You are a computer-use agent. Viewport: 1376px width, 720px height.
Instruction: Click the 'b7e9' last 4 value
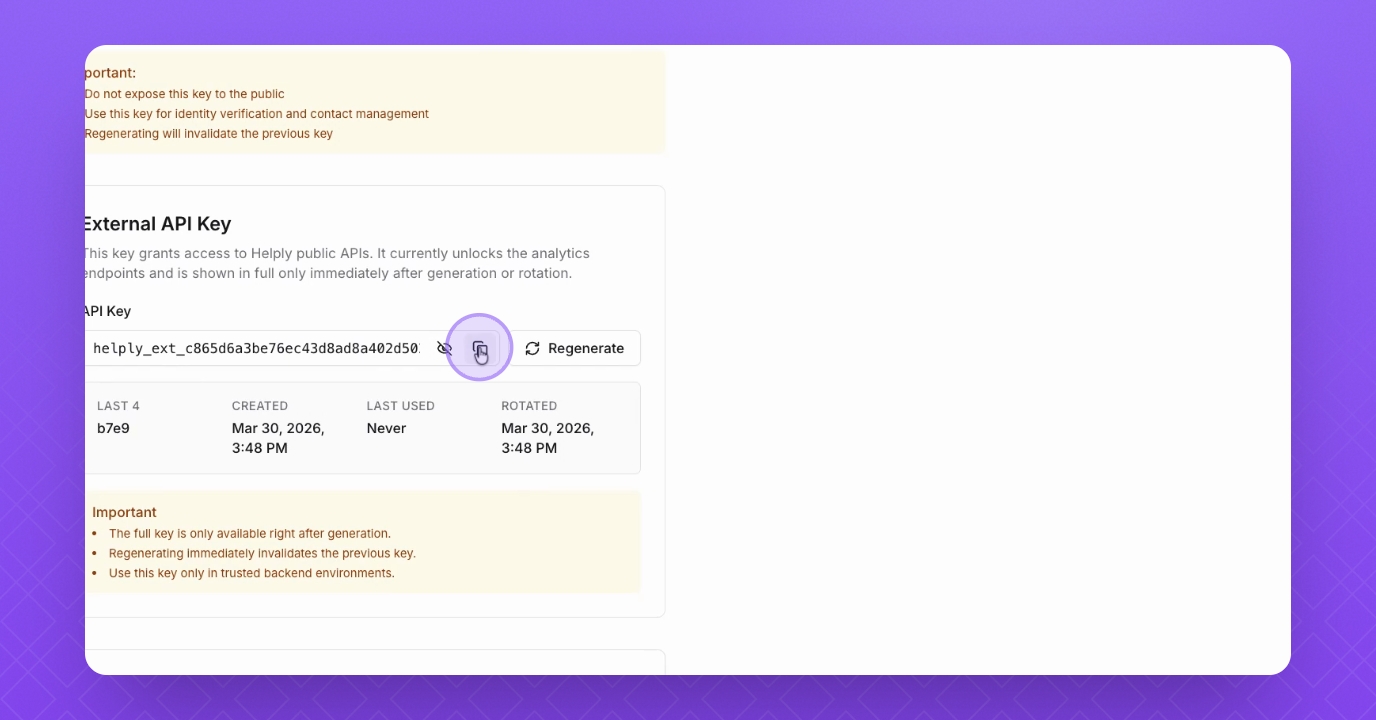[x=113, y=428]
